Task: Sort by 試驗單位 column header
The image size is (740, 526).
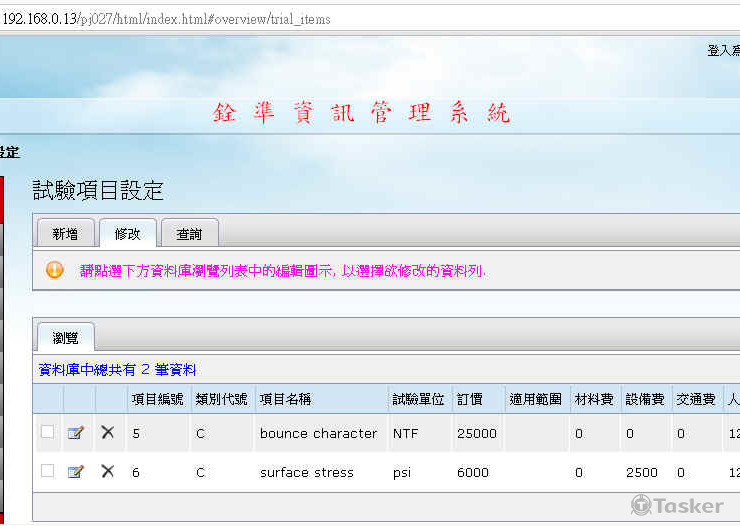Action: point(418,400)
